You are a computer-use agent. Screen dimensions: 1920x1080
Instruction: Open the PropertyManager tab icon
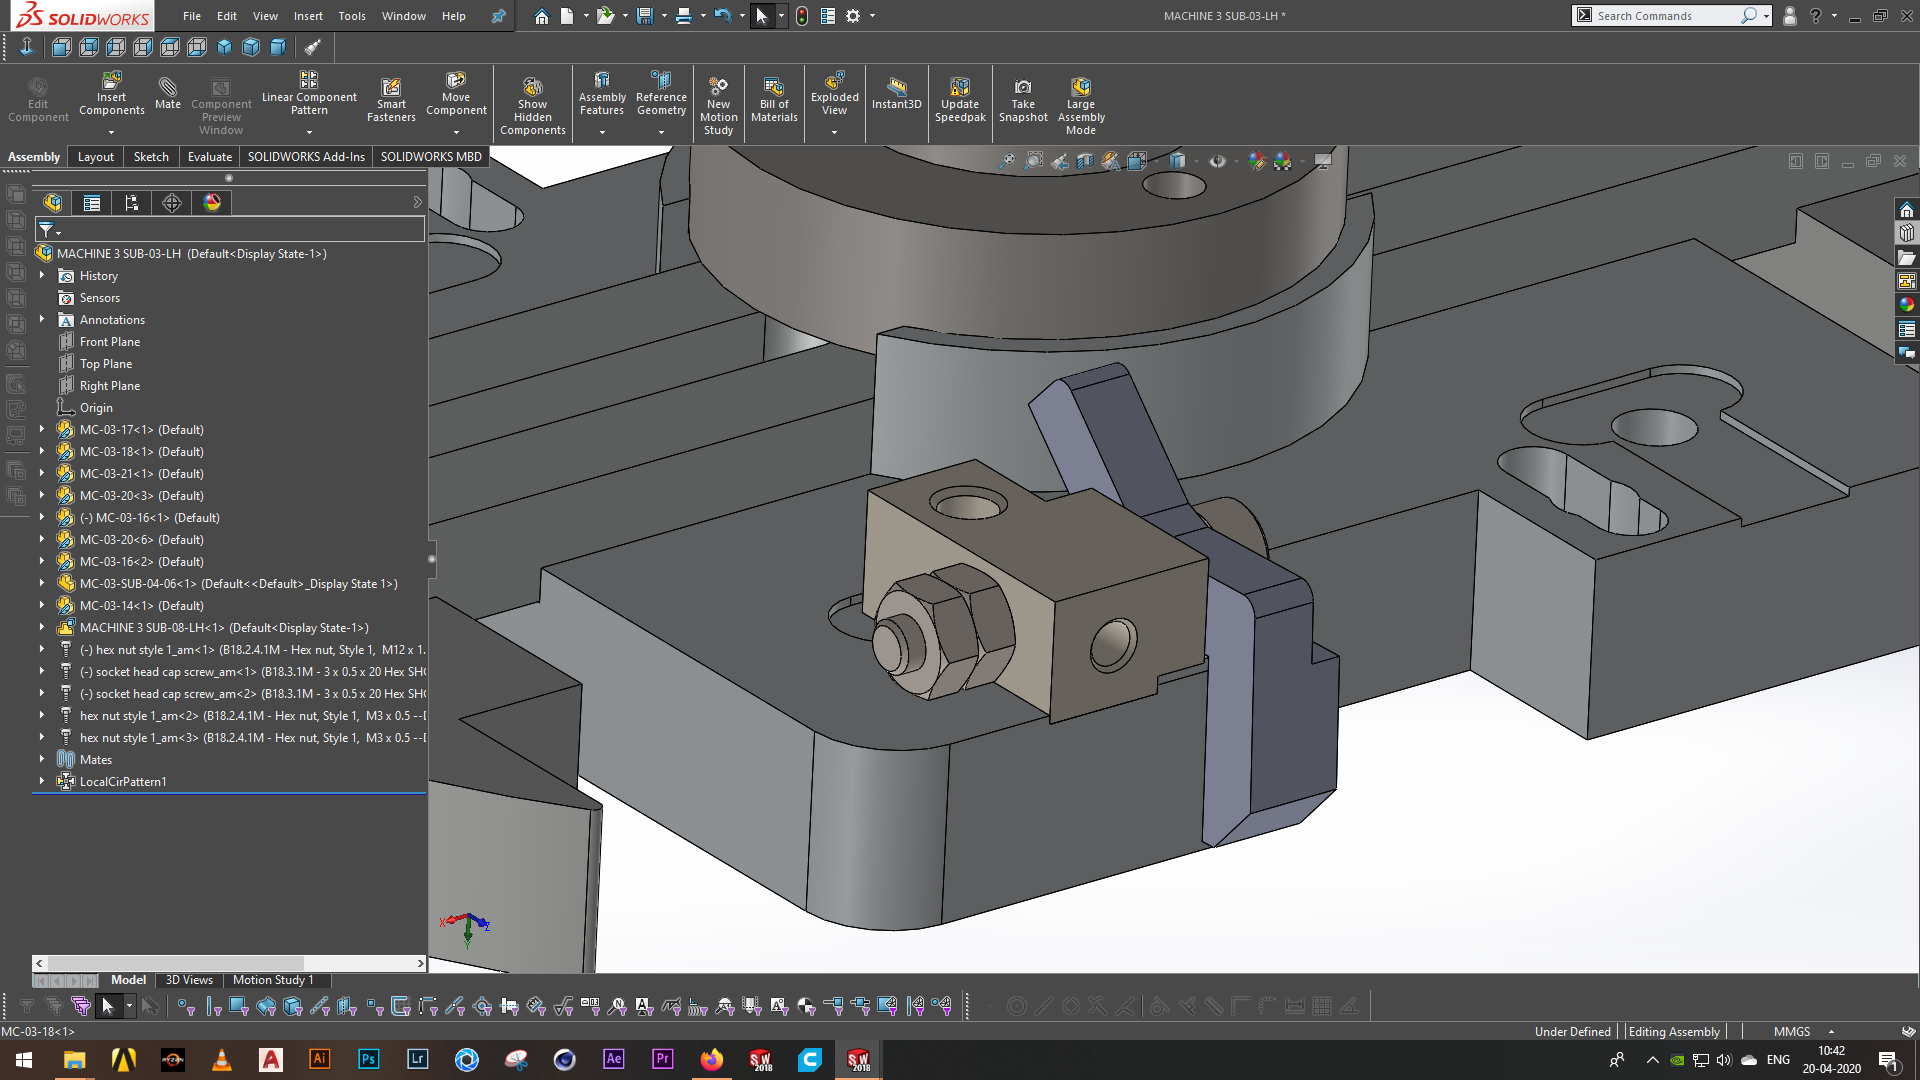tap(92, 203)
